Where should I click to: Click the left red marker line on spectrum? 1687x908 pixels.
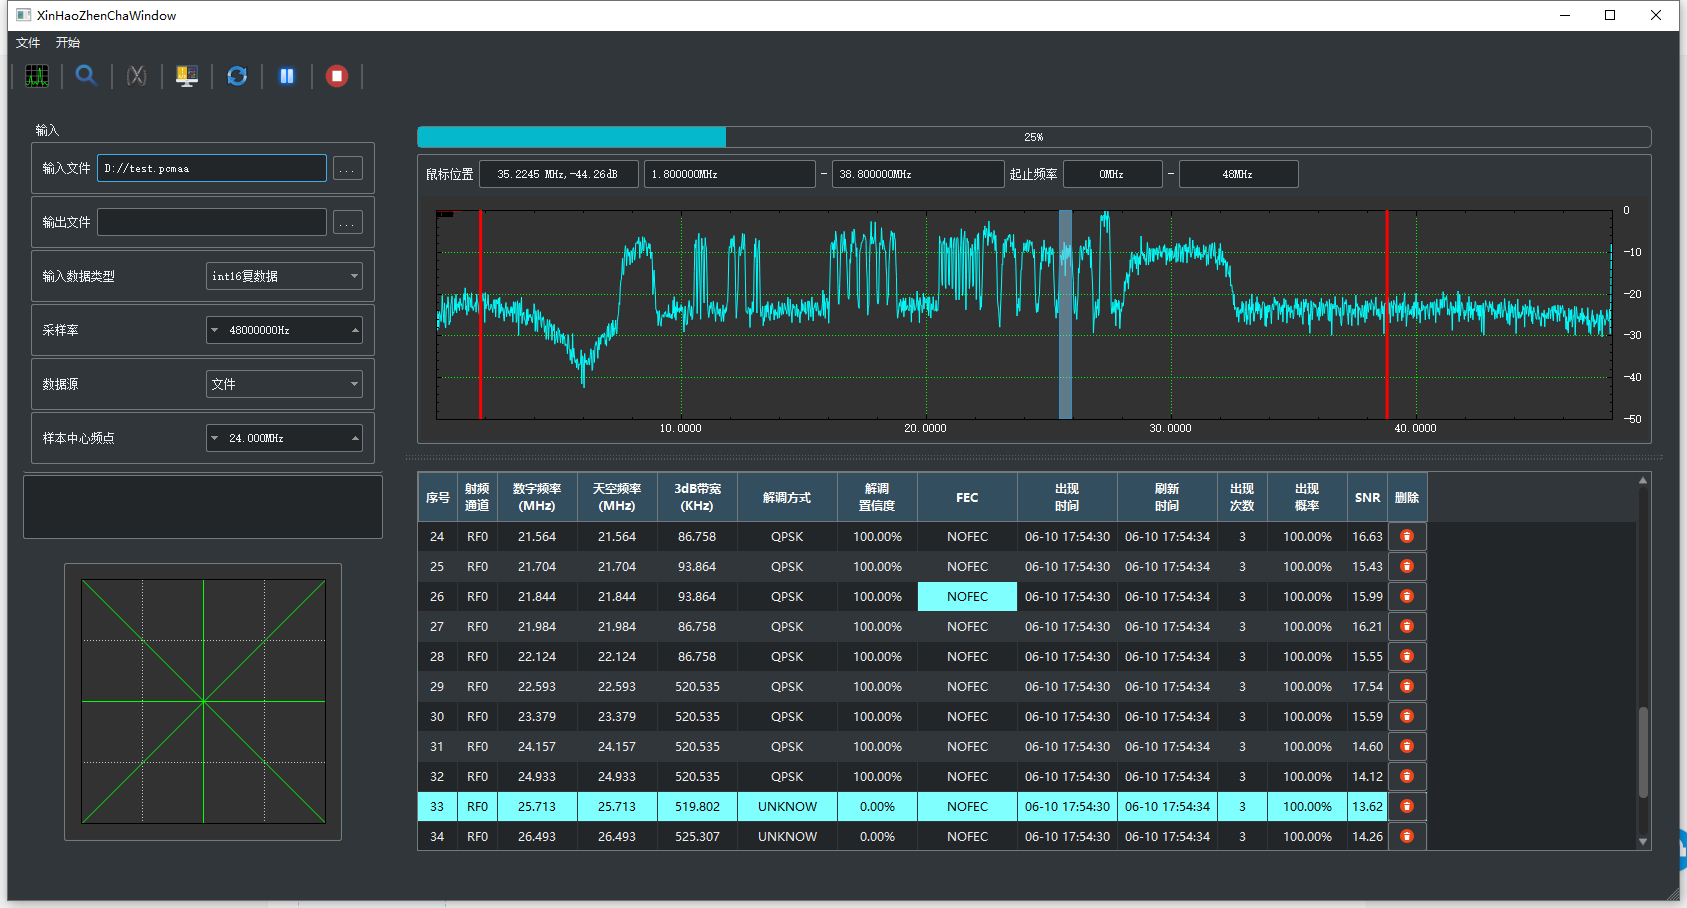[x=481, y=314]
